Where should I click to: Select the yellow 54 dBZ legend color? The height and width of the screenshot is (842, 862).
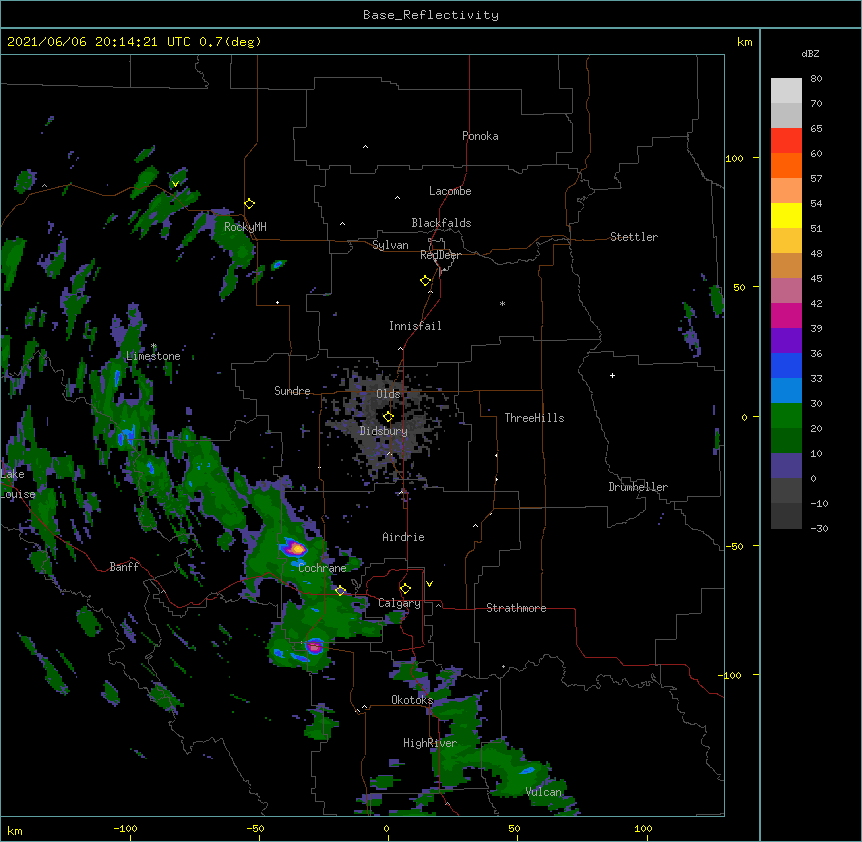tap(786, 215)
